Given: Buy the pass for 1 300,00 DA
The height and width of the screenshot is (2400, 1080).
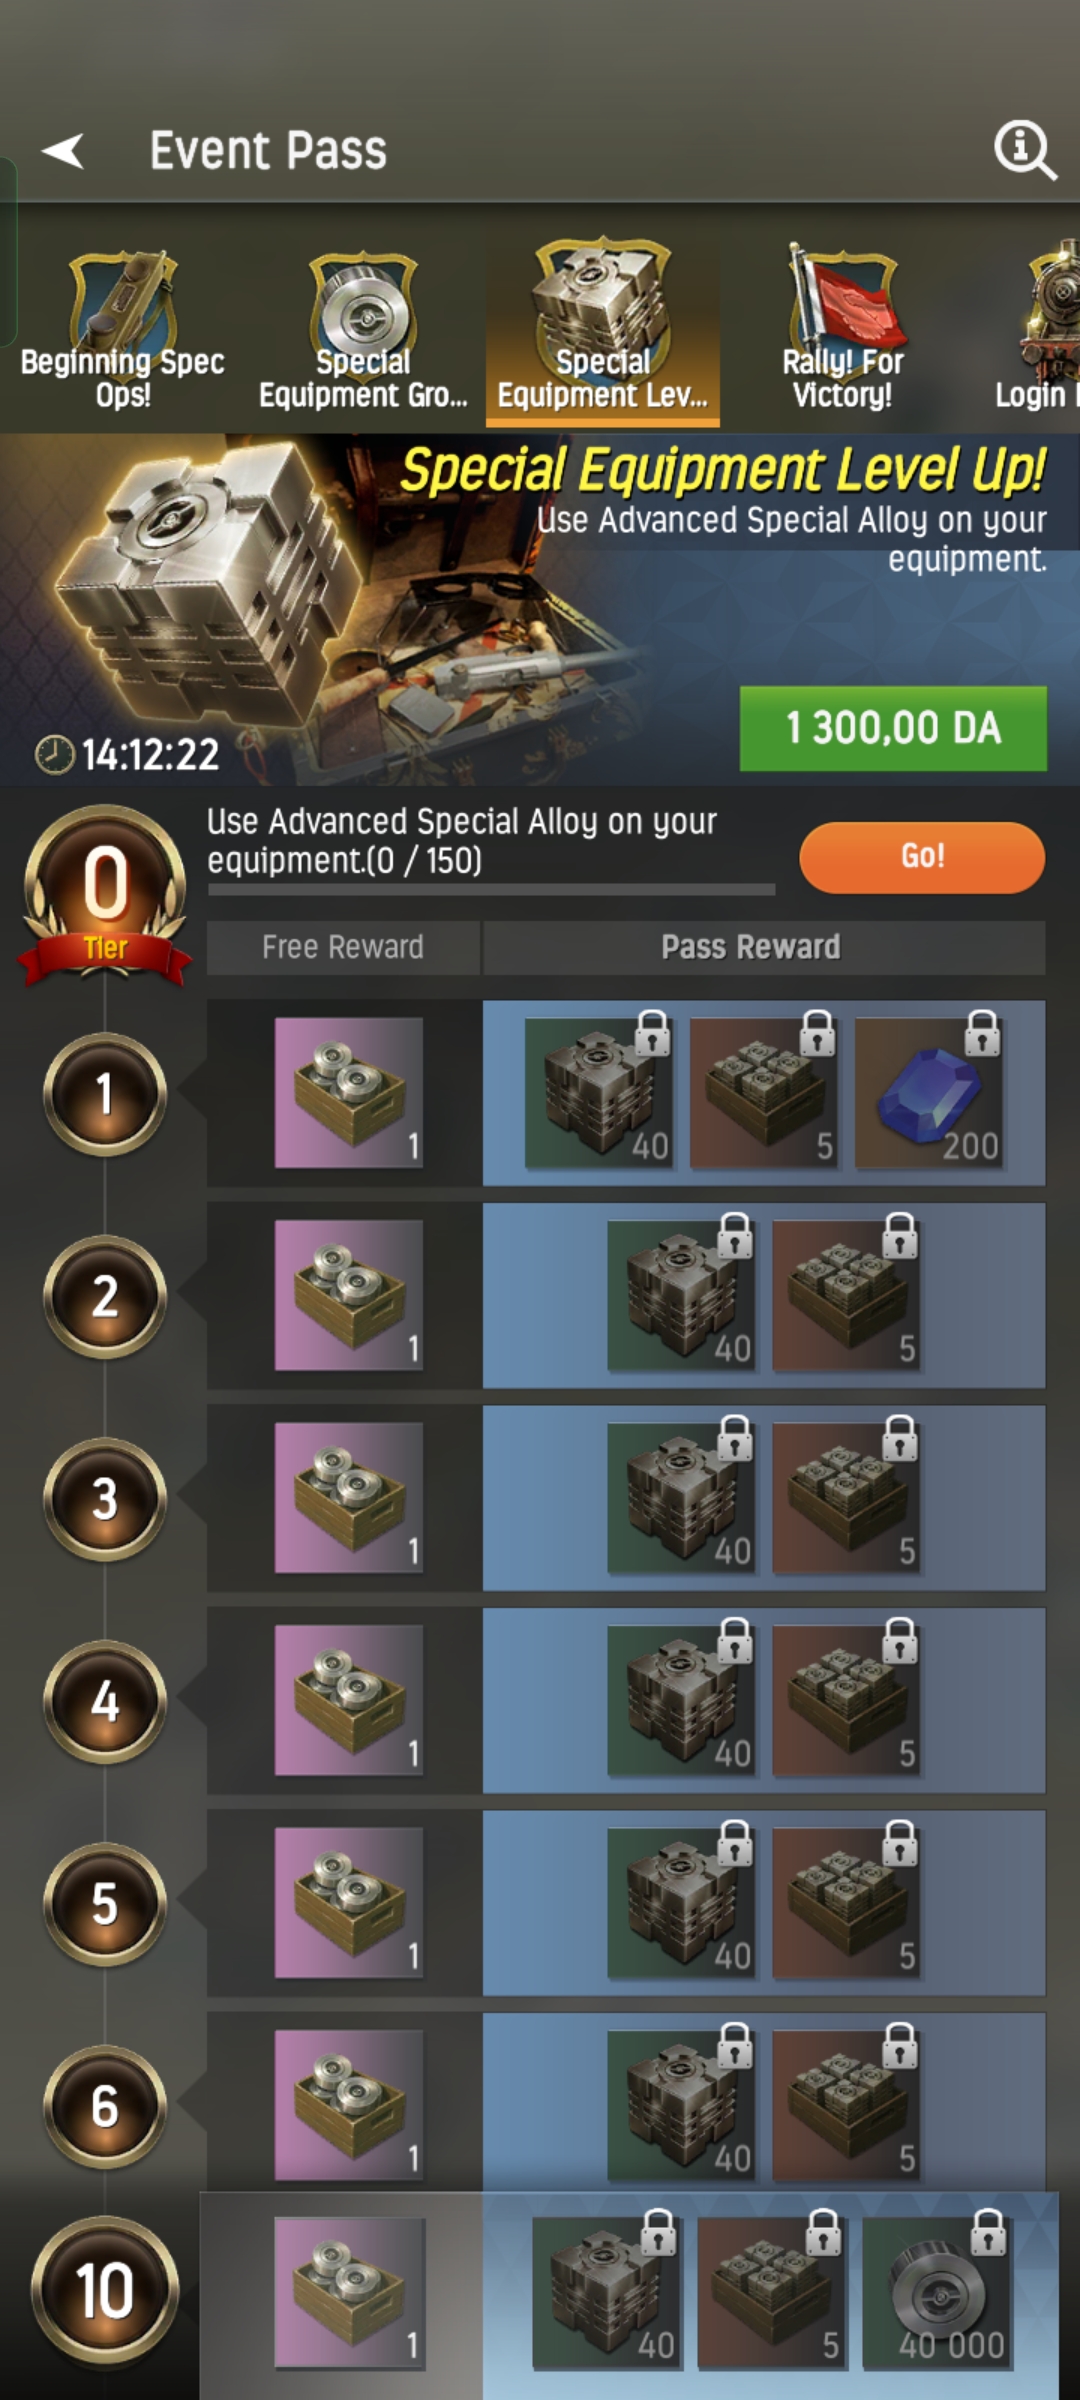Looking at the screenshot, I should (893, 728).
